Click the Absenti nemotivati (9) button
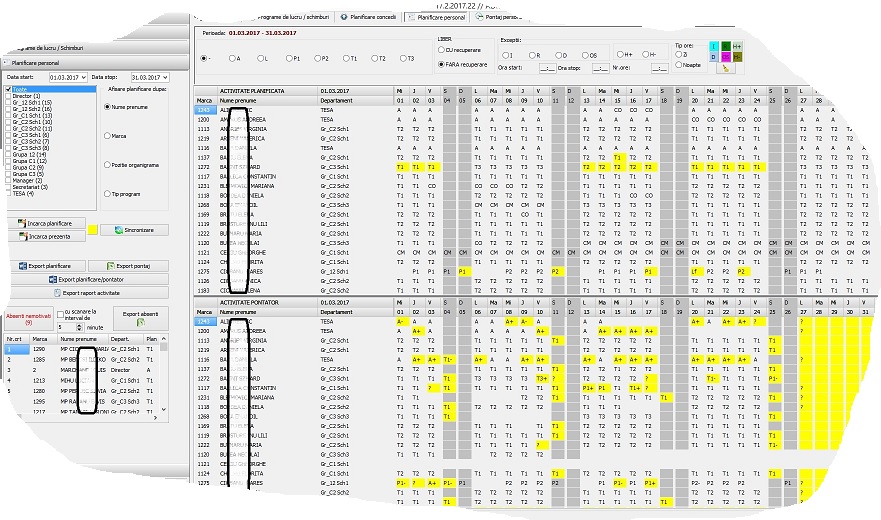 29,319
